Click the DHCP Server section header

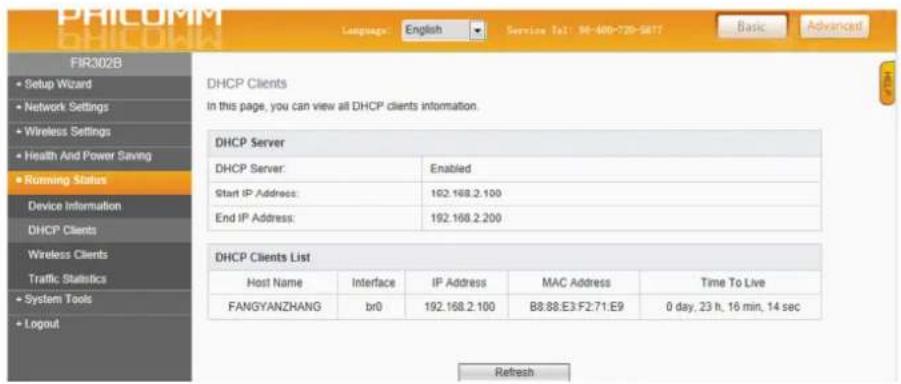(x=514, y=143)
